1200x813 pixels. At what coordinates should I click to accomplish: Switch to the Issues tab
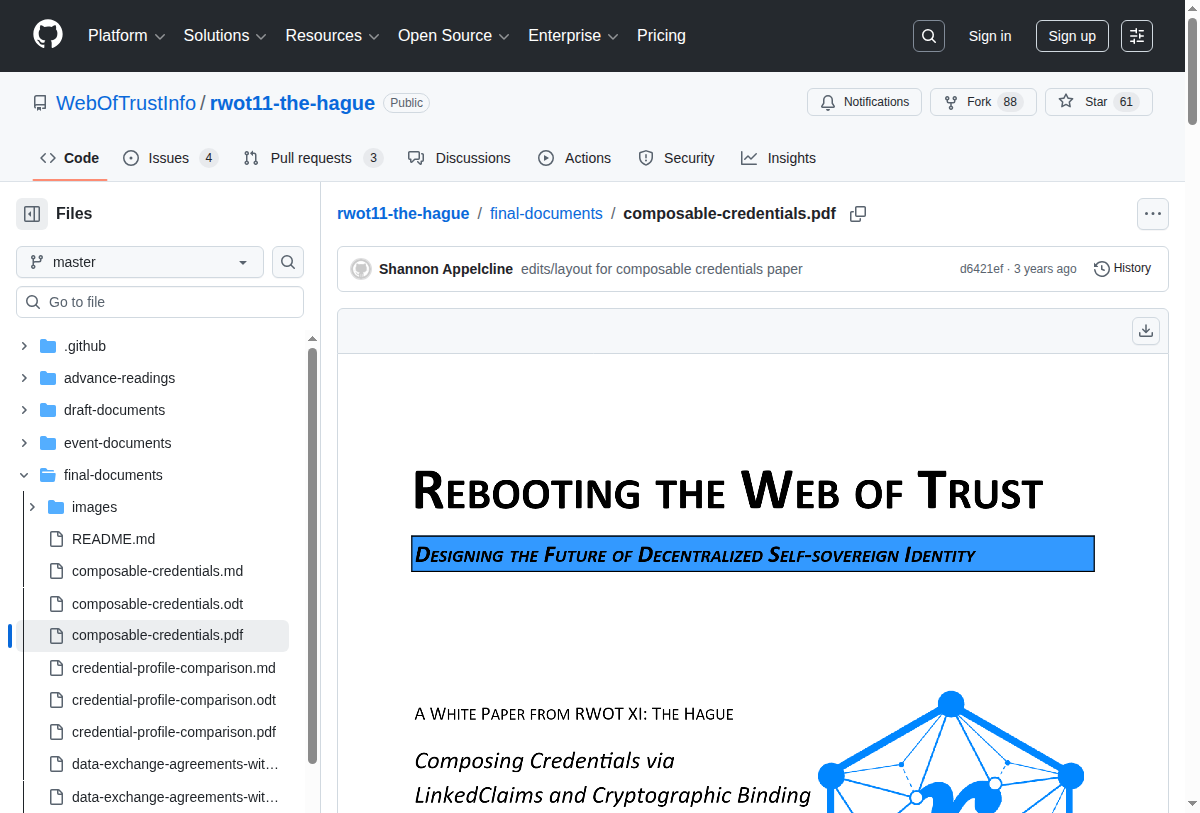click(x=169, y=158)
